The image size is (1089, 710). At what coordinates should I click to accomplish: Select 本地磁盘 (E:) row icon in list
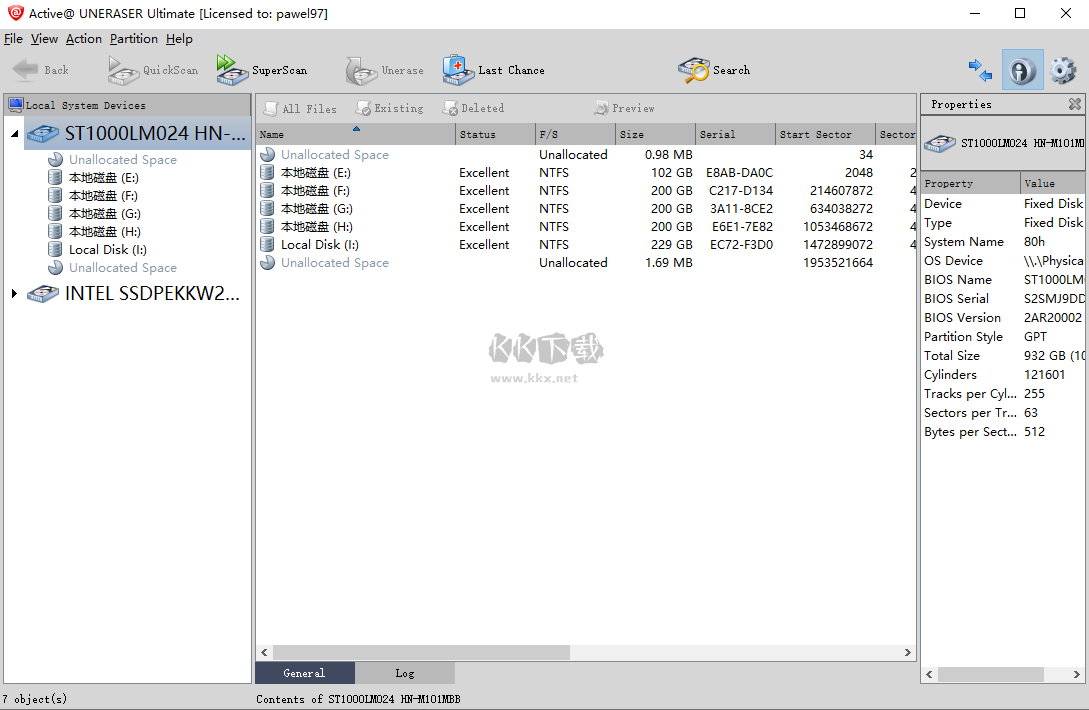click(267, 172)
